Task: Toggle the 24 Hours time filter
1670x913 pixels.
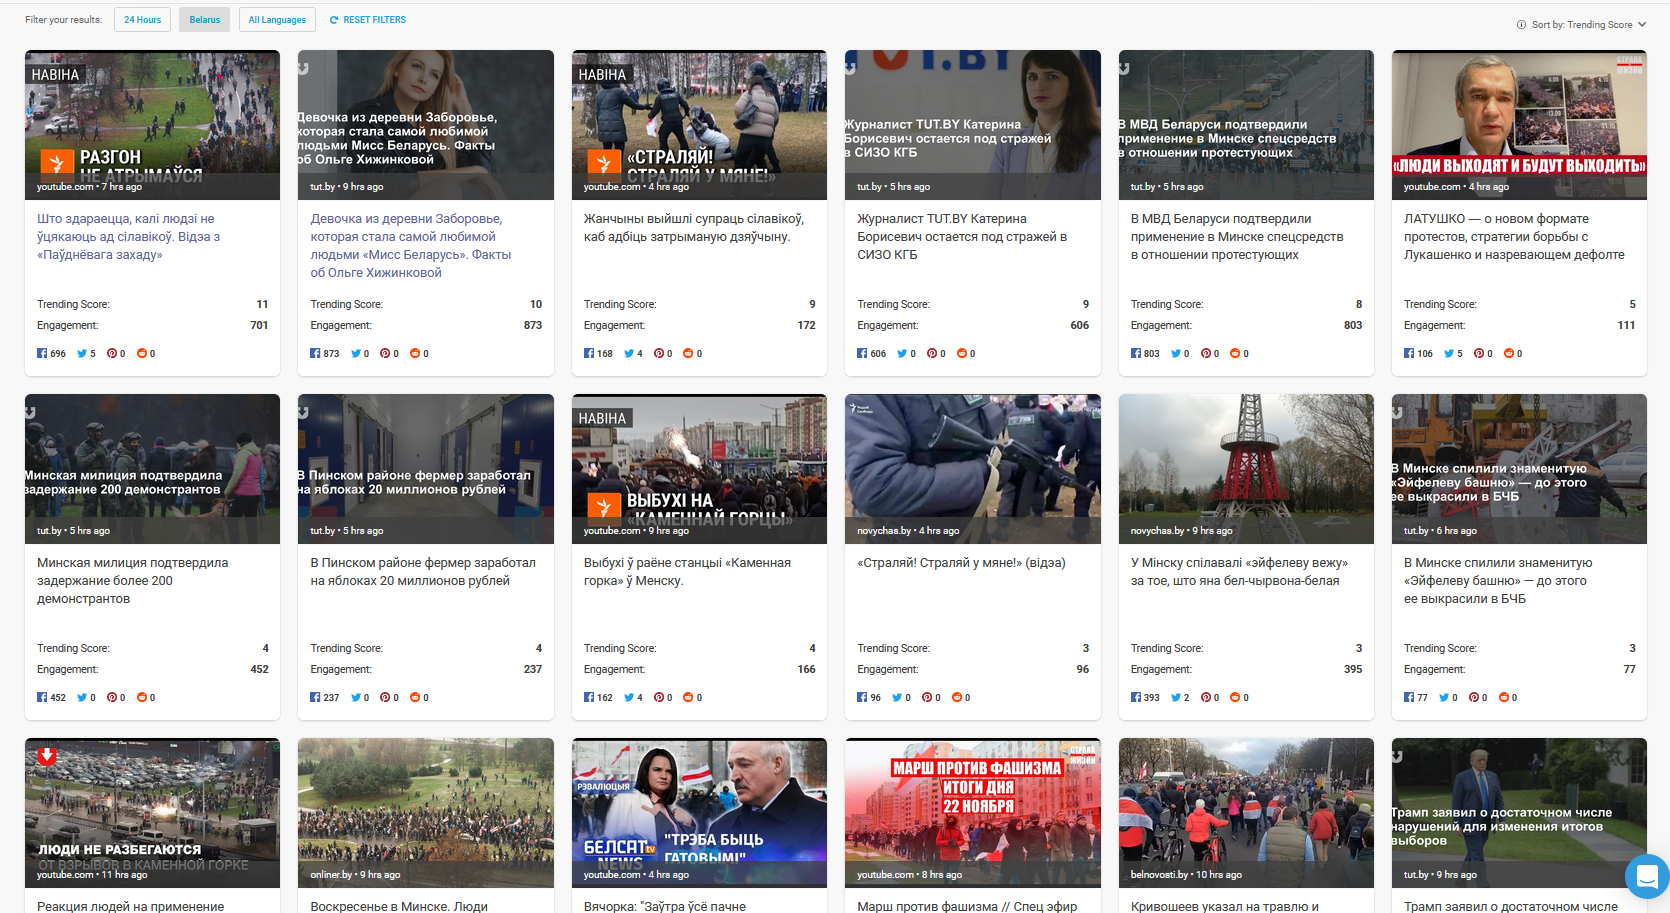Action: pos(142,20)
